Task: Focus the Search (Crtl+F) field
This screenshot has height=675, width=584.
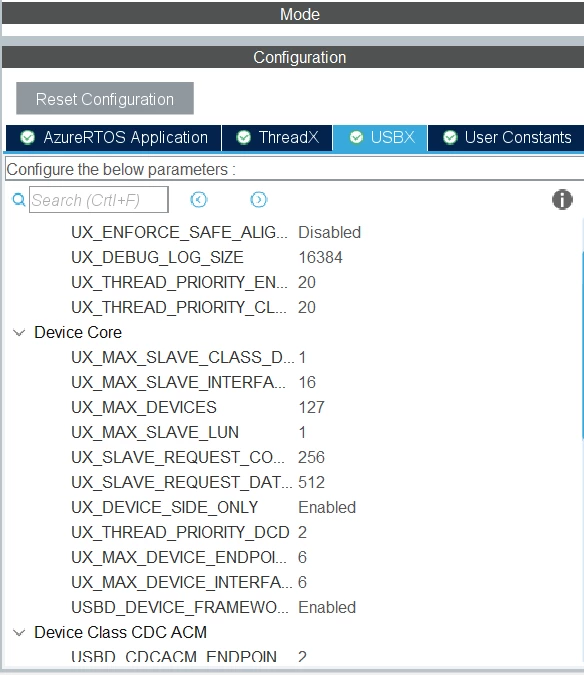Action: coord(99,200)
